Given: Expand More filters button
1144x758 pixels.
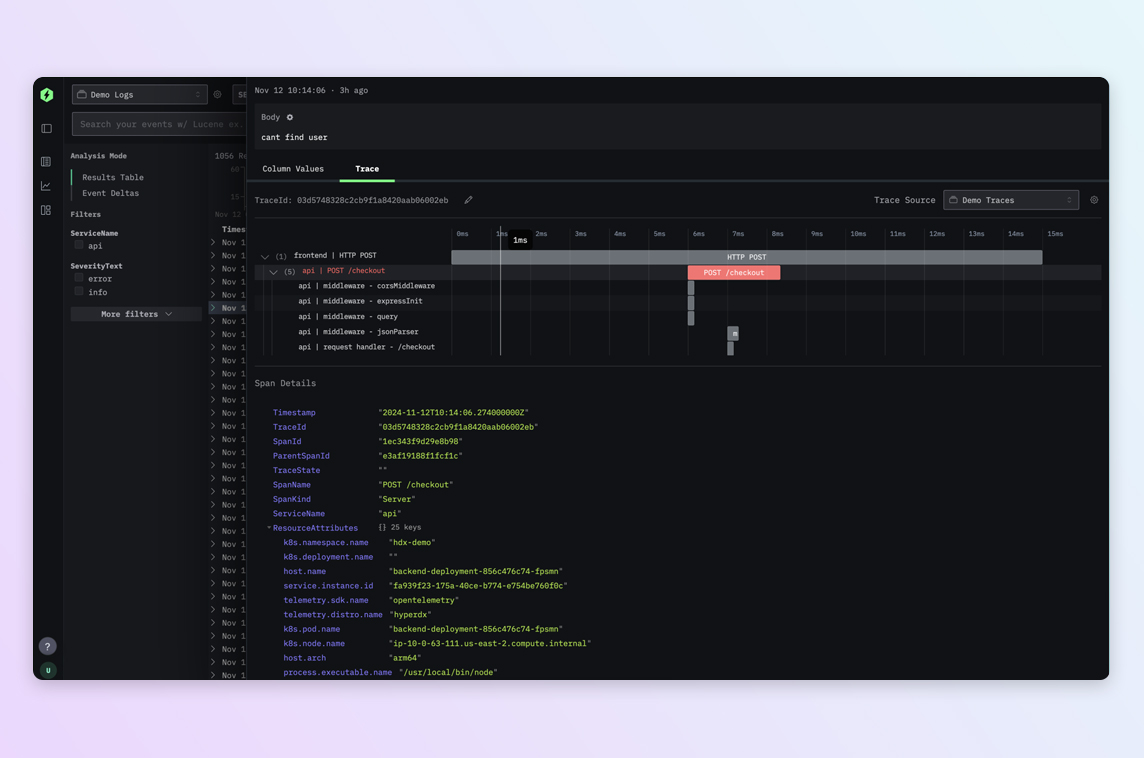Looking at the screenshot, I should (136, 314).
